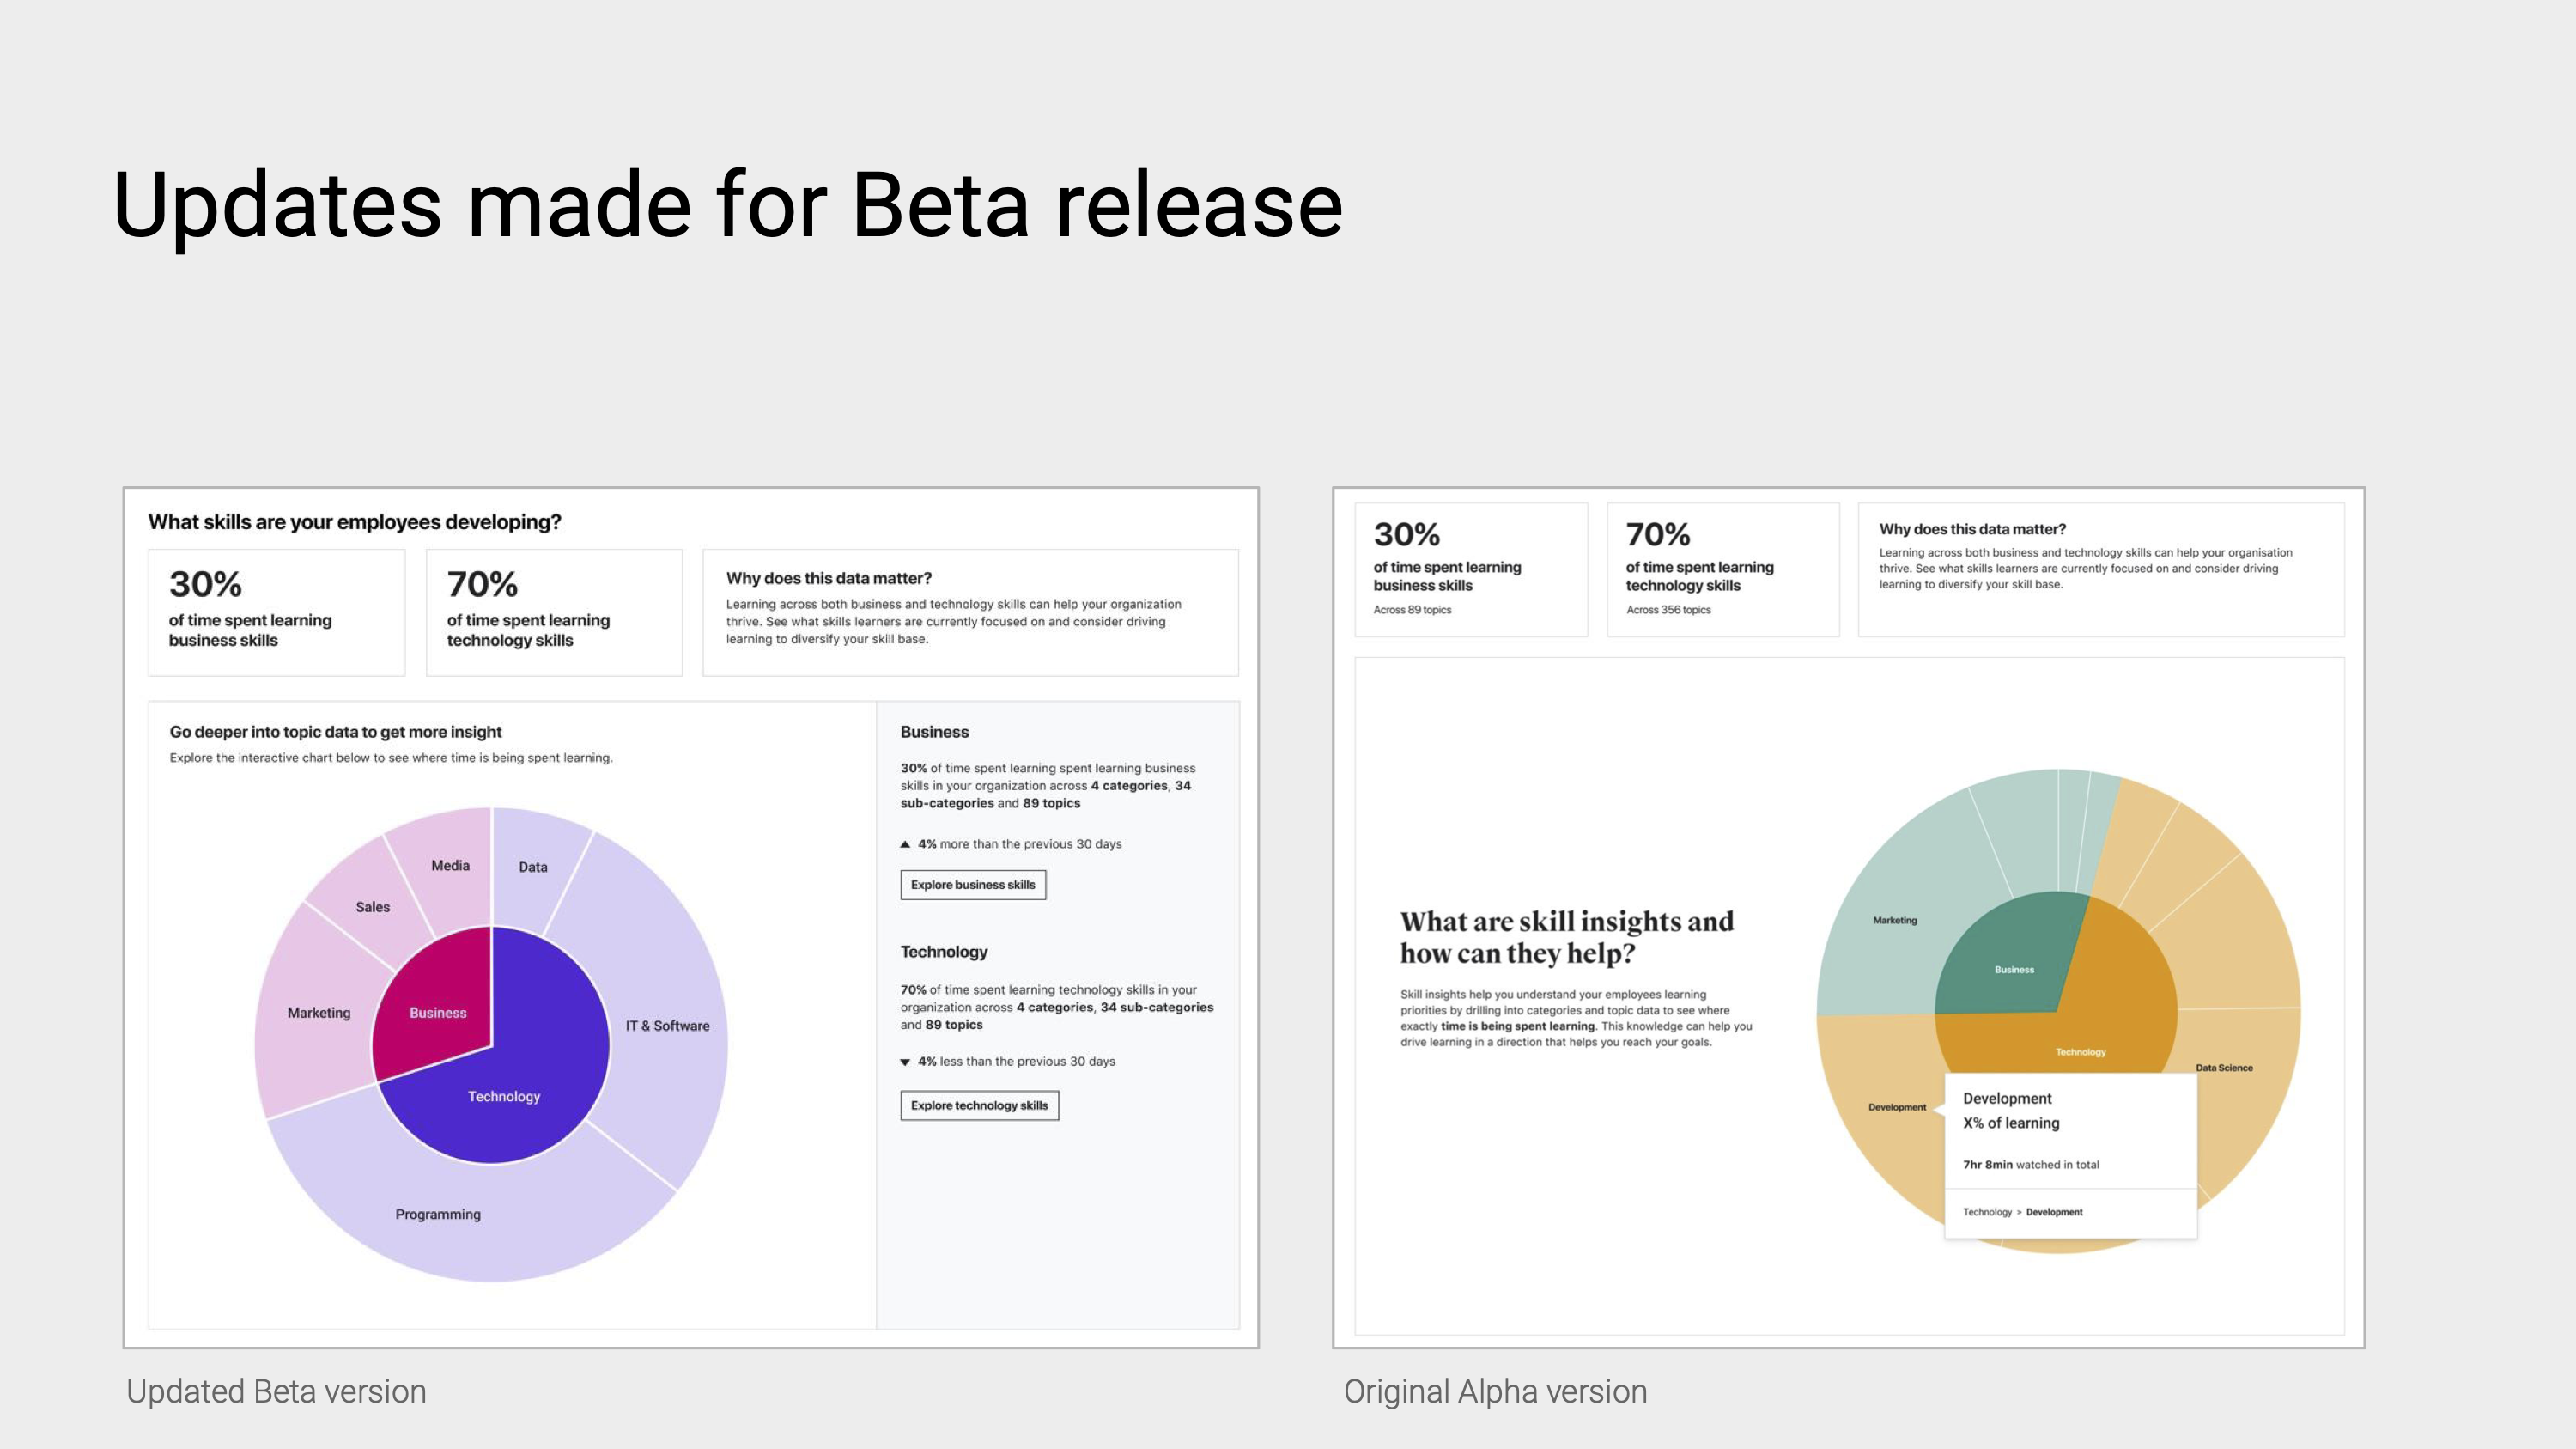Click the Technology heading in side panel
The image size is (2576, 1449).
coord(944,952)
